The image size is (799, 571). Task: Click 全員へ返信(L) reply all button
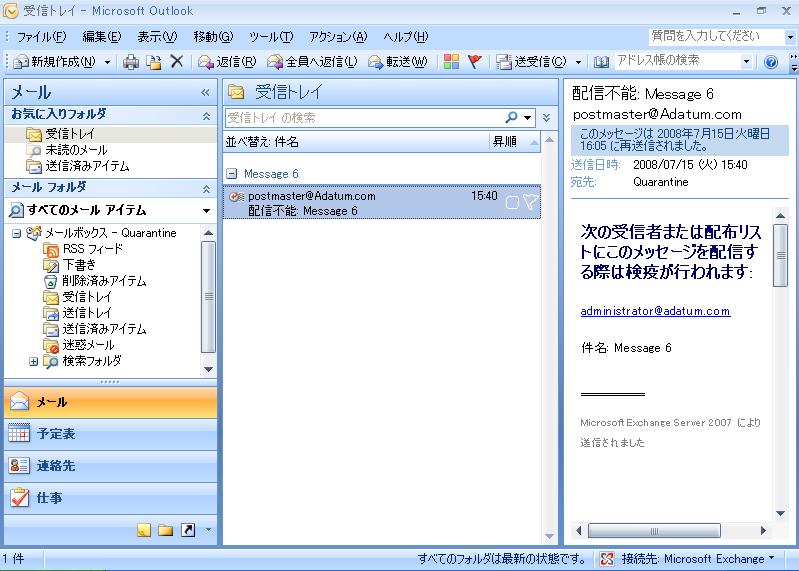[x=312, y=62]
